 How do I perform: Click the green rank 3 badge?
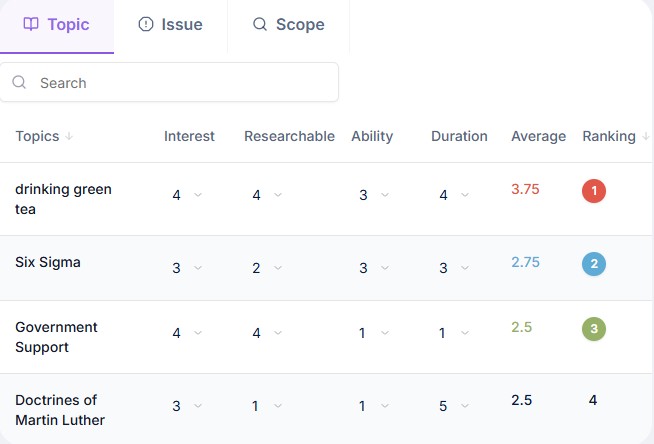(x=594, y=329)
